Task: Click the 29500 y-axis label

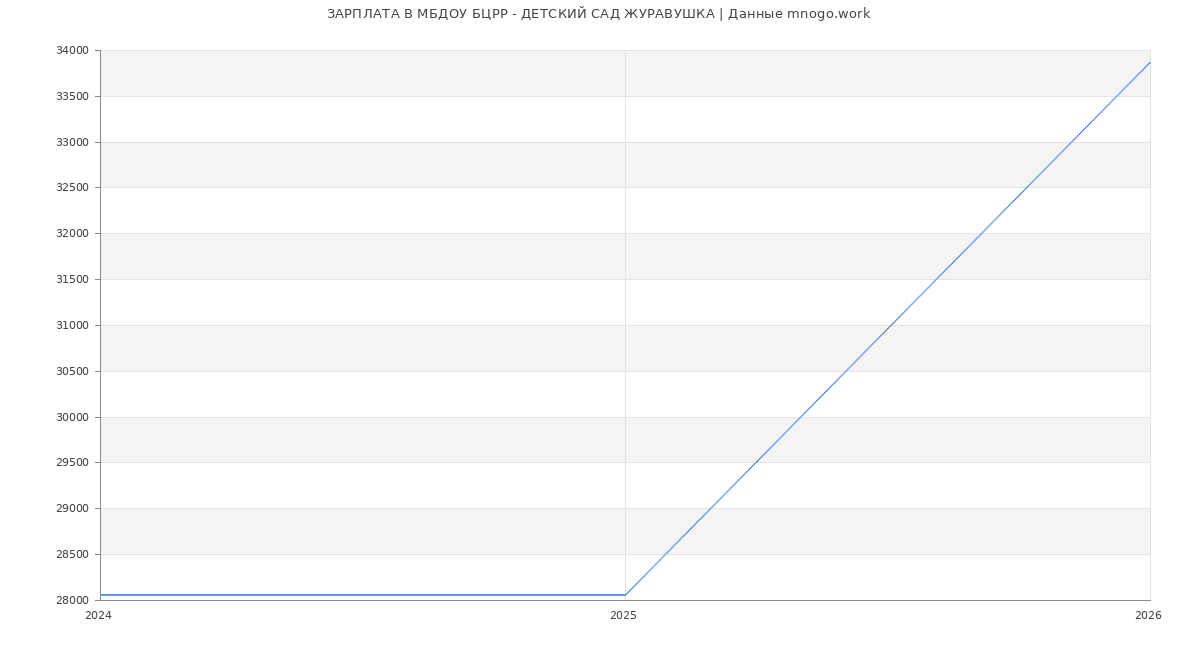Action: click(74, 463)
